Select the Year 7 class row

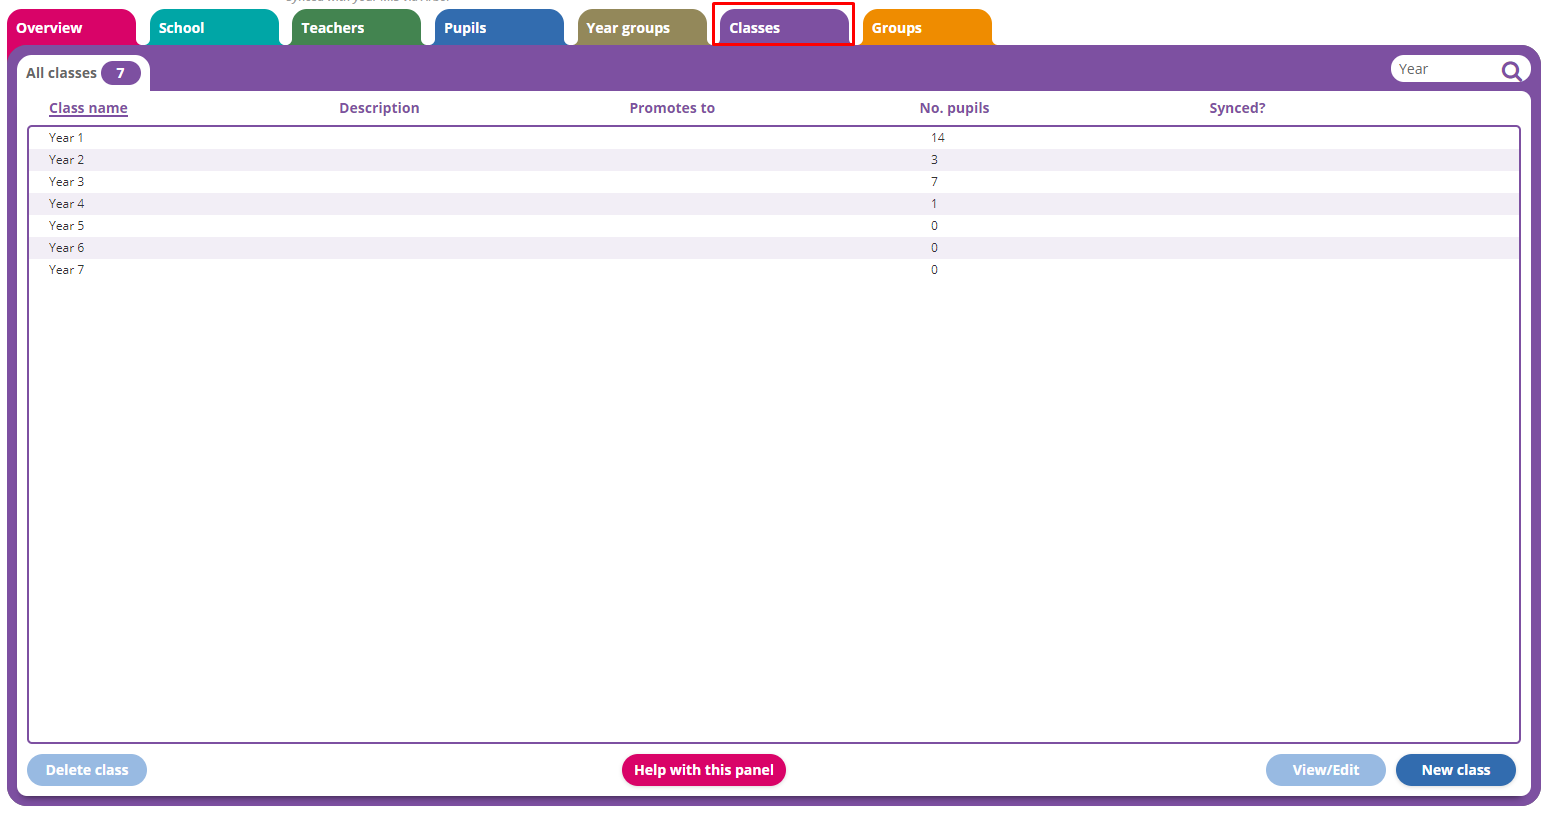pyautogui.click(x=400, y=269)
